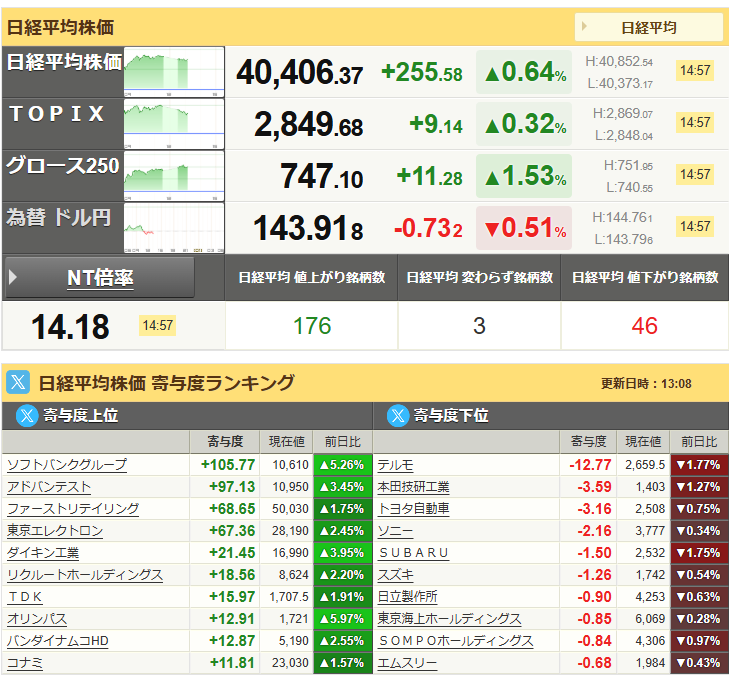Click the X icon beside 日経平均株価 寄与度ランキング

(x=18, y=382)
